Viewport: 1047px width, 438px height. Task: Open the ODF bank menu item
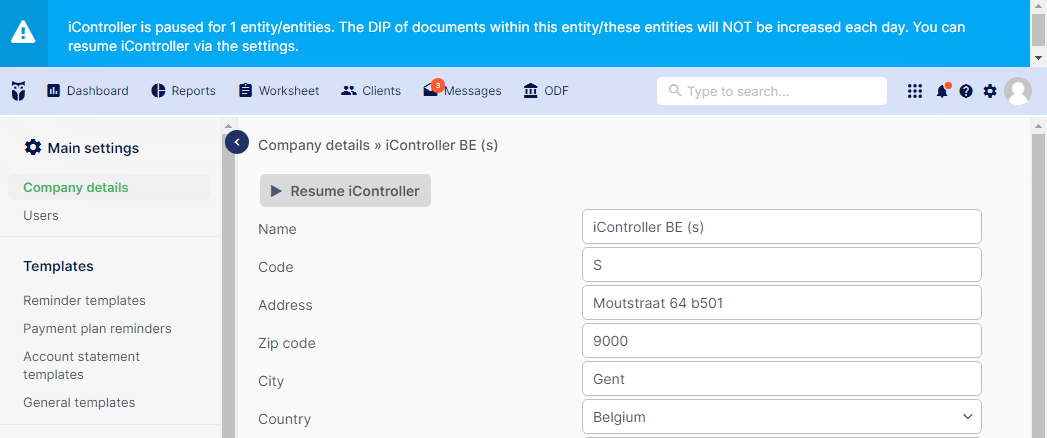(546, 91)
